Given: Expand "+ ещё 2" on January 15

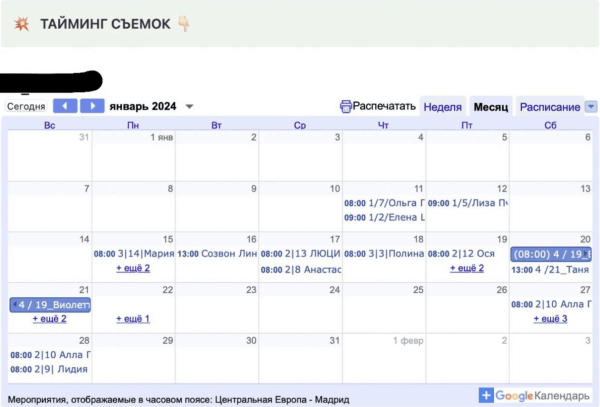Looking at the screenshot, I should [x=133, y=268].
